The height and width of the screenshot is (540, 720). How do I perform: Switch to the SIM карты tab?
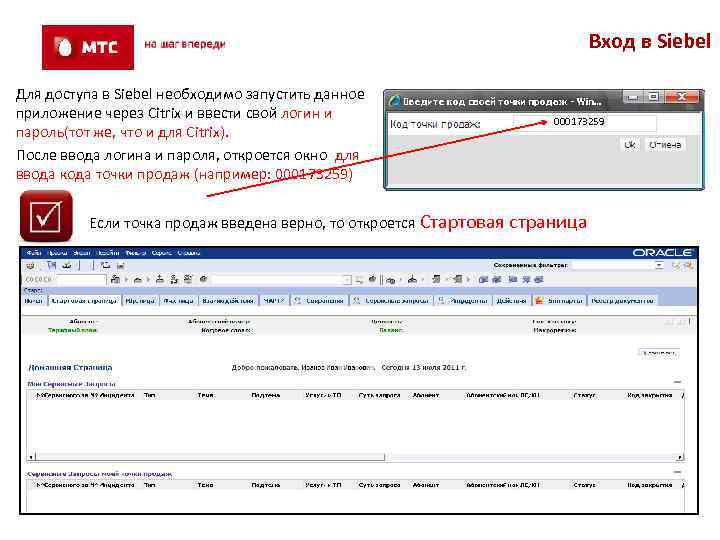(560, 301)
